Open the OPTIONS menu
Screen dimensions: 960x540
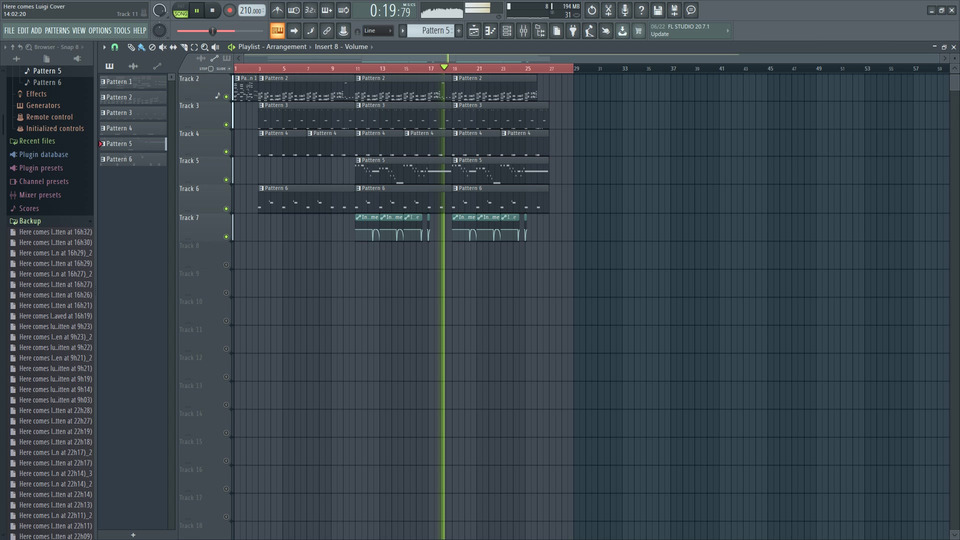[x=100, y=31]
